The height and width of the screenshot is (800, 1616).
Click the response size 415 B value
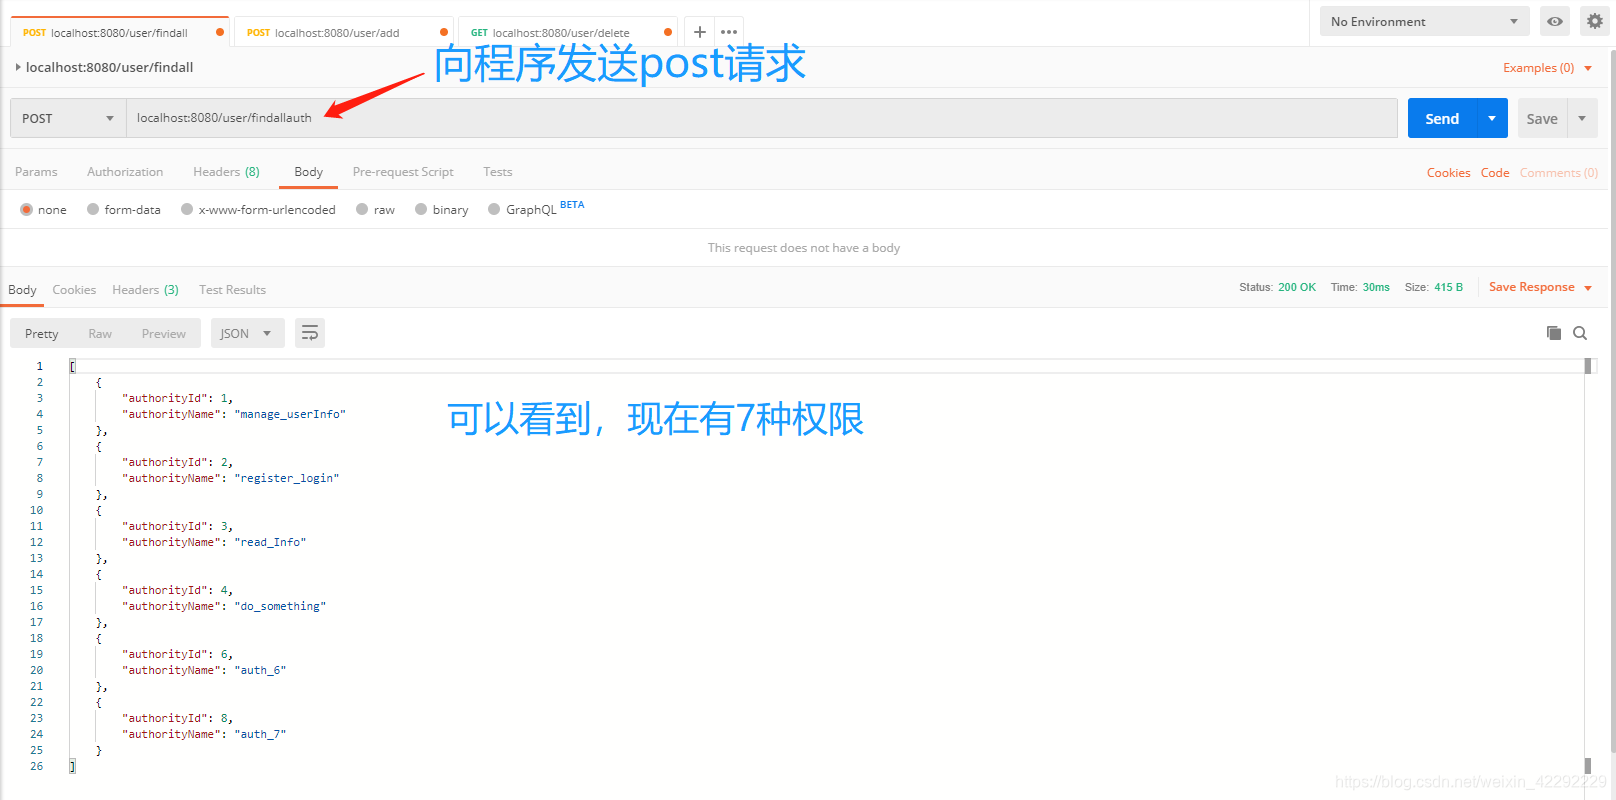(1448, 287)
